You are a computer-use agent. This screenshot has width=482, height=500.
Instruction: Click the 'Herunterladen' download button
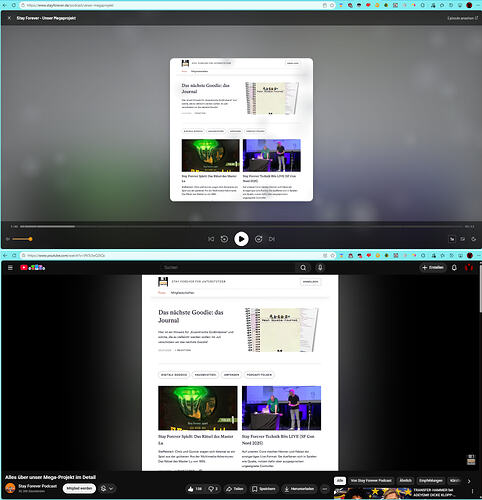tap(299, 489)
